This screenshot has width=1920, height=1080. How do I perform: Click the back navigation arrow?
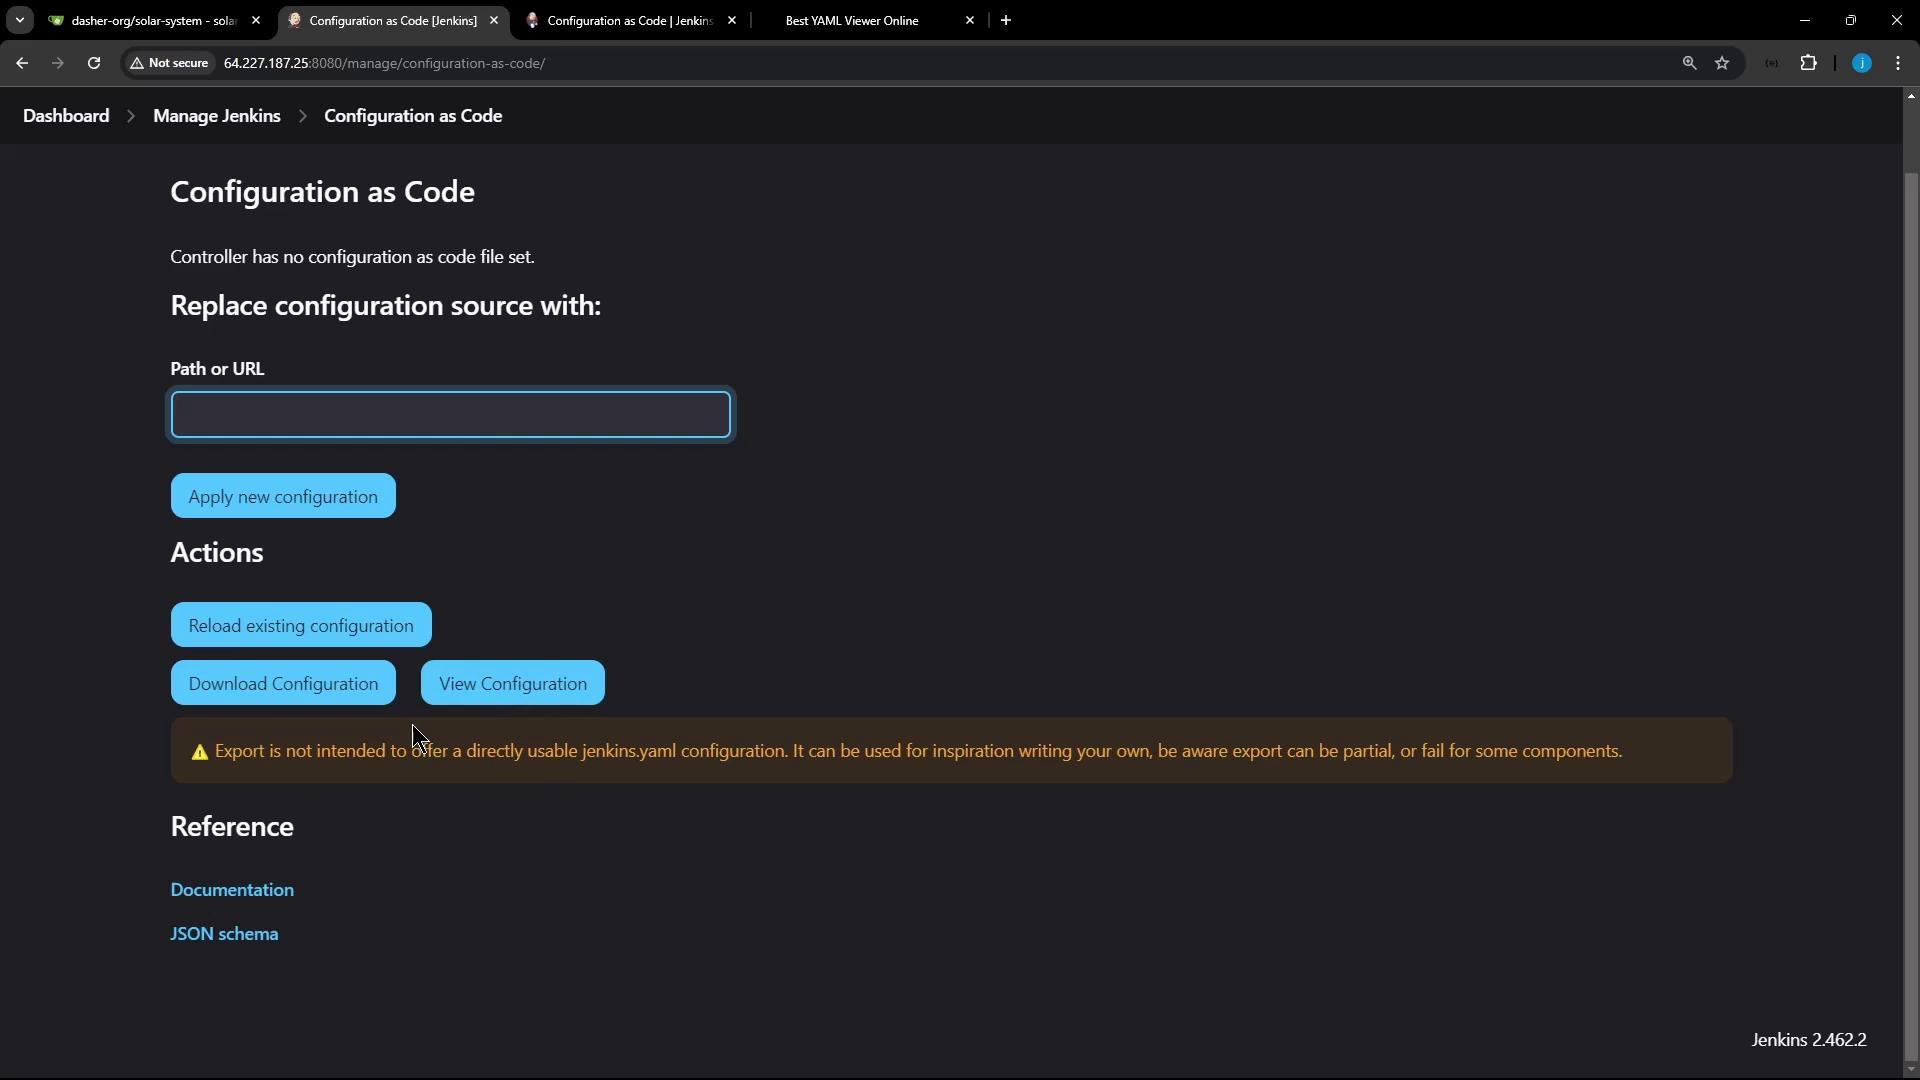(x=22, y=63)
